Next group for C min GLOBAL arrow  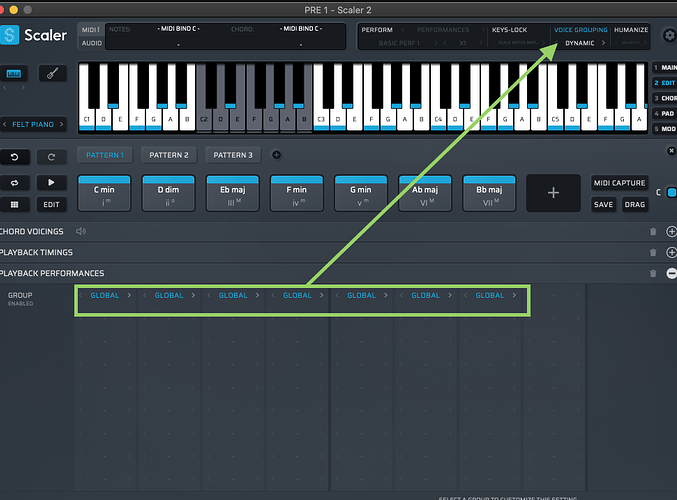pyautogui.click(x=129, y=295)
